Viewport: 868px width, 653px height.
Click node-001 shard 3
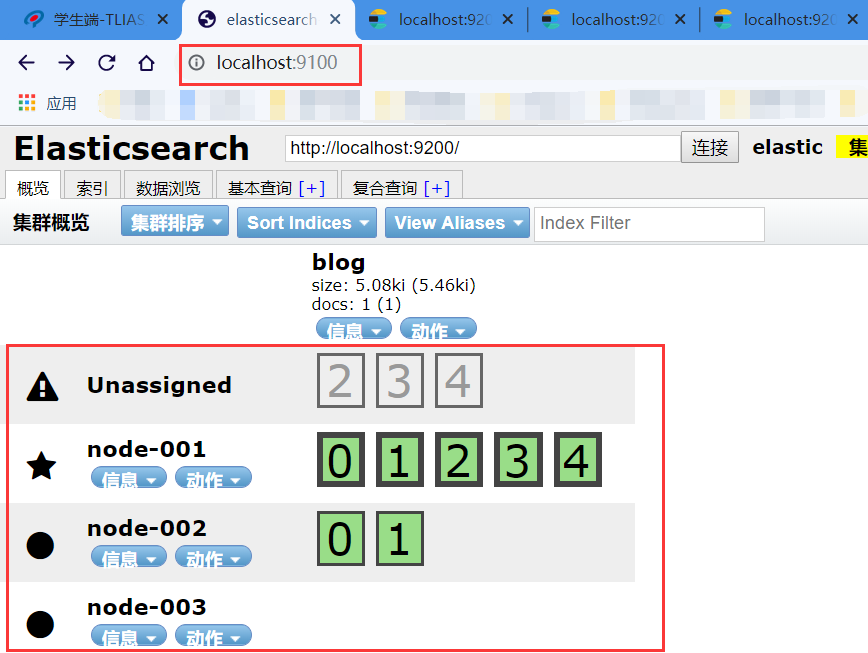click(x=518, y=460)
